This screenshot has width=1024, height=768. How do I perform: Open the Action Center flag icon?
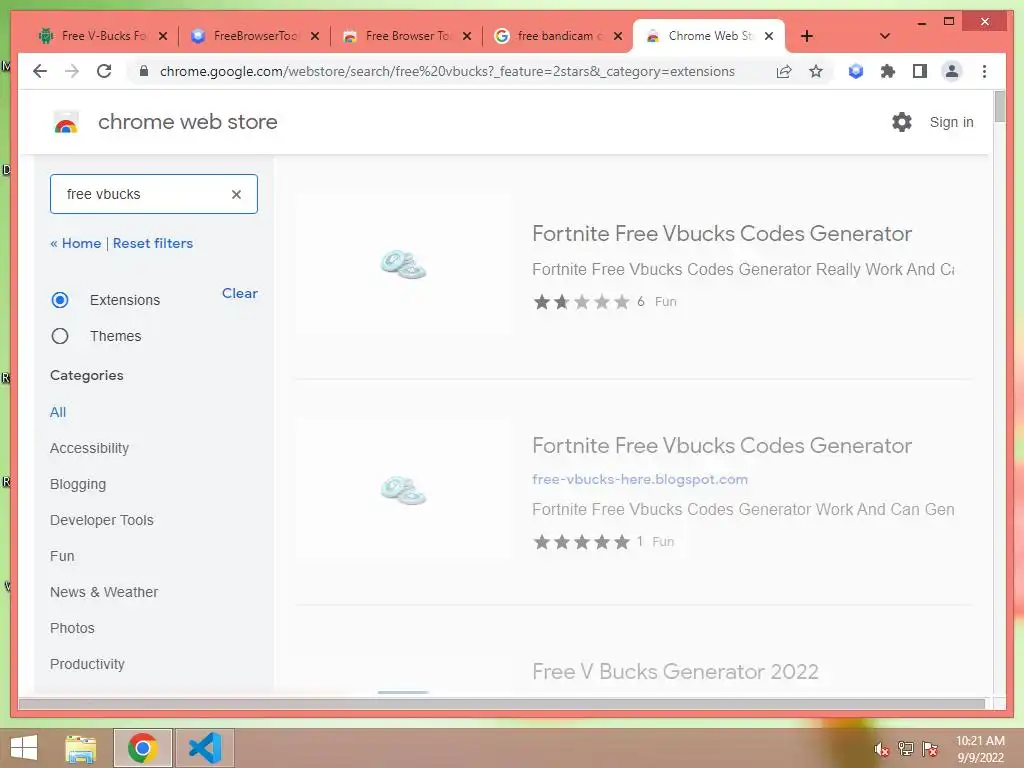[930, 749]
